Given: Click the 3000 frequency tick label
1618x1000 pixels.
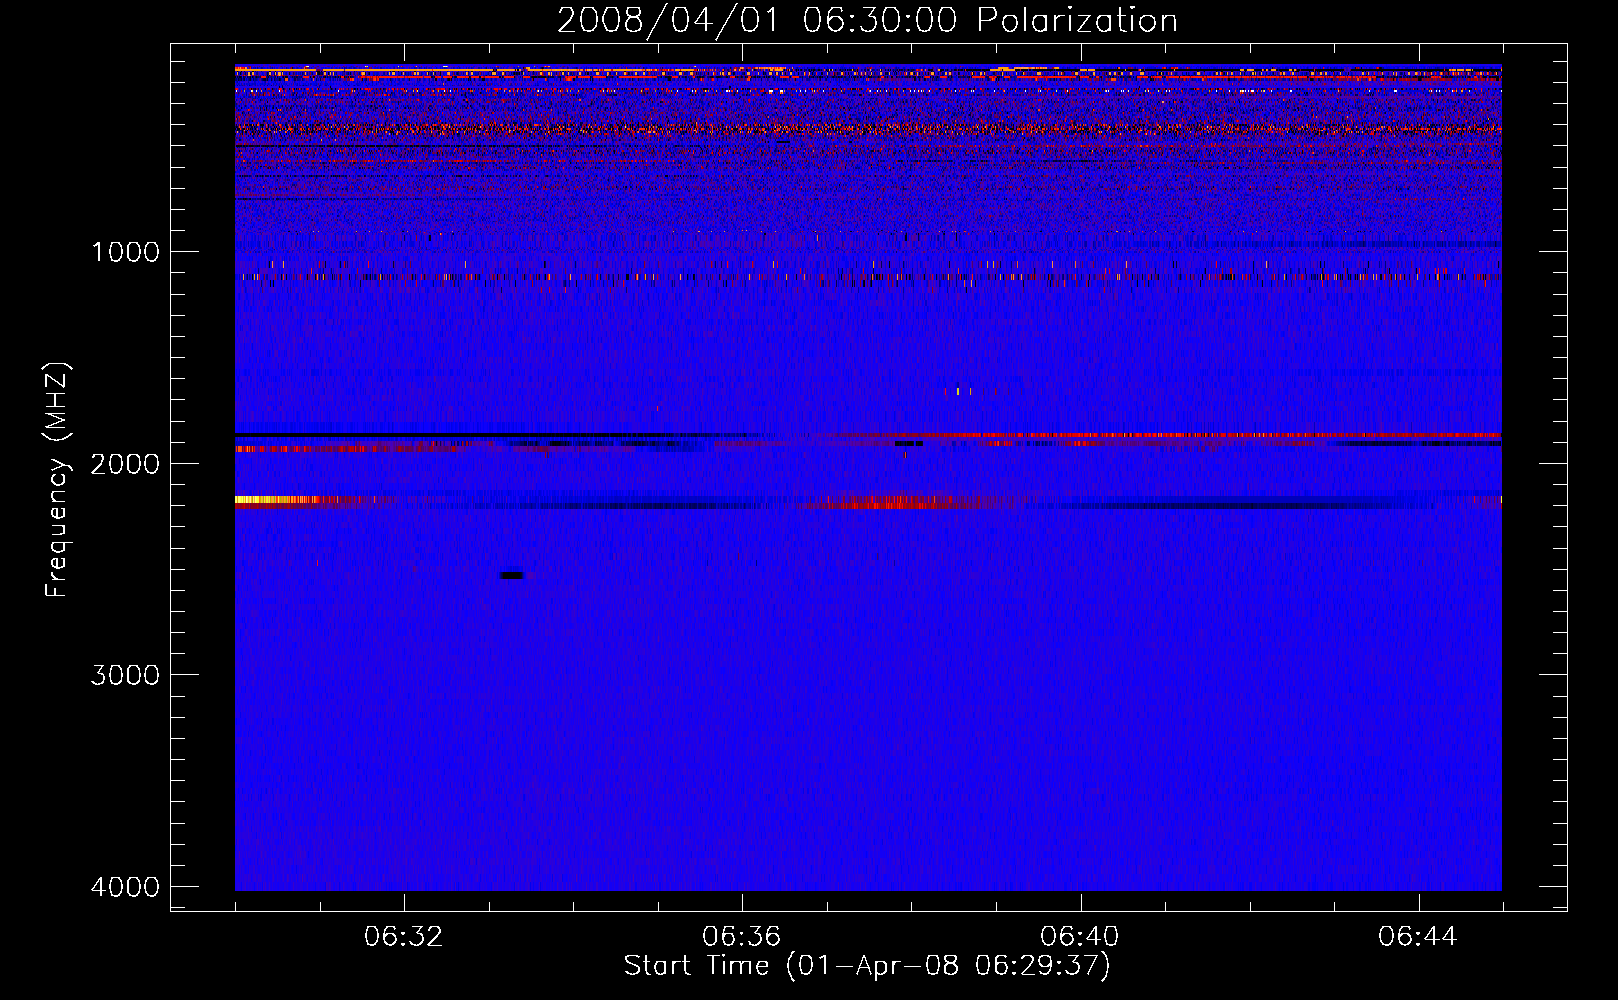Looking at the screenshot, I should click(125, 675).
